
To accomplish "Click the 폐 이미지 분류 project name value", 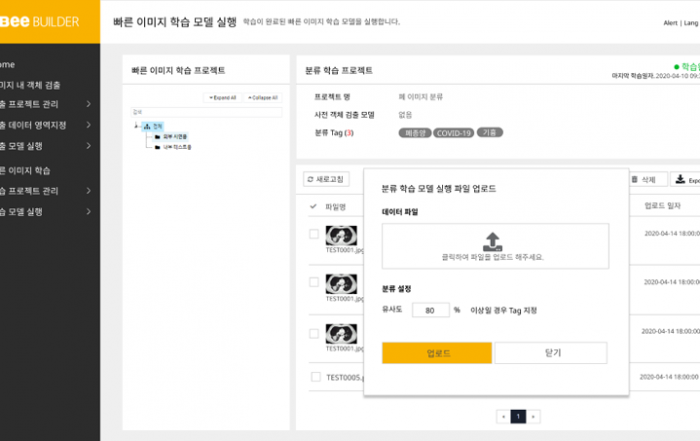I will point(421,96).
